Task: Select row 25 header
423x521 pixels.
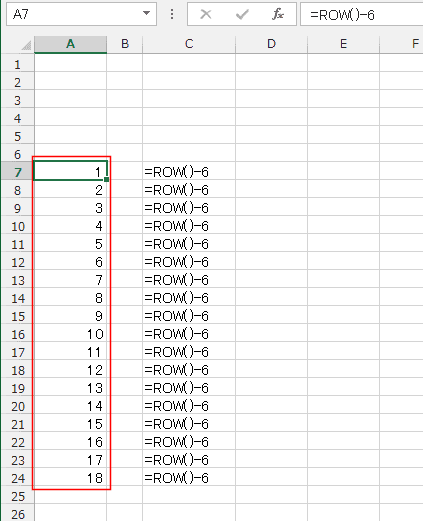Action: pyautogui.click(x=18, y=497)
